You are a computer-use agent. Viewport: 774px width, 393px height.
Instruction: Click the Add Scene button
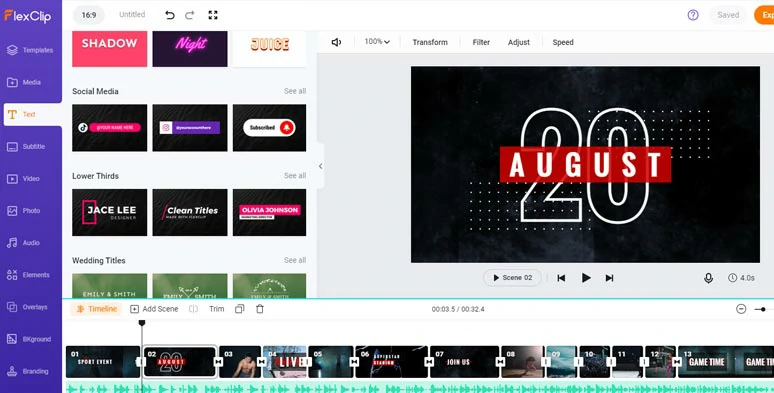point(154,309)
